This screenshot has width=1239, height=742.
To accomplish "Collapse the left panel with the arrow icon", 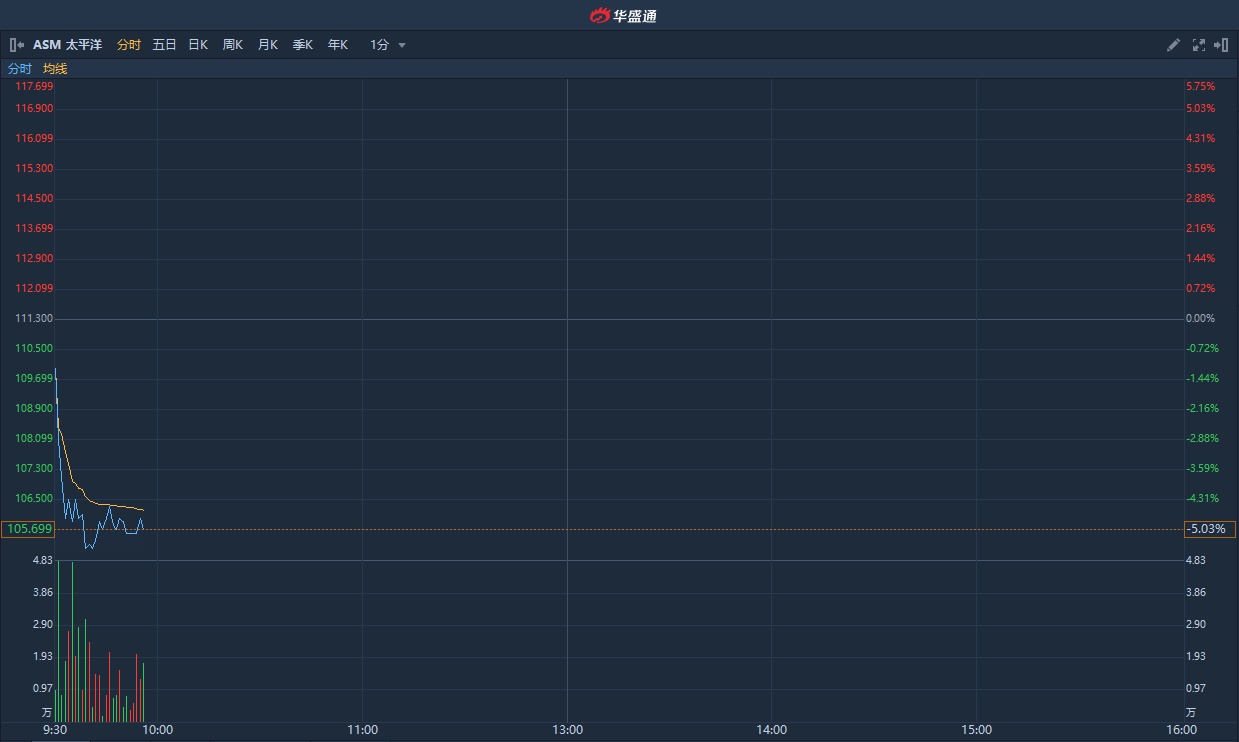I will coord(17,45).
